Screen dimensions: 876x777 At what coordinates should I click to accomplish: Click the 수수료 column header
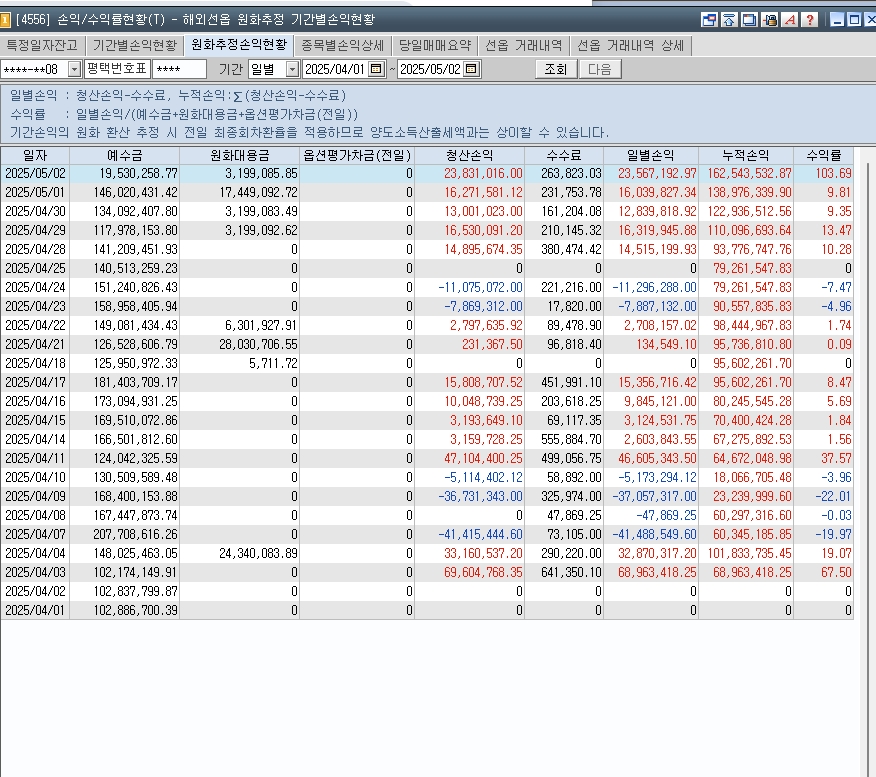point(564,155)
